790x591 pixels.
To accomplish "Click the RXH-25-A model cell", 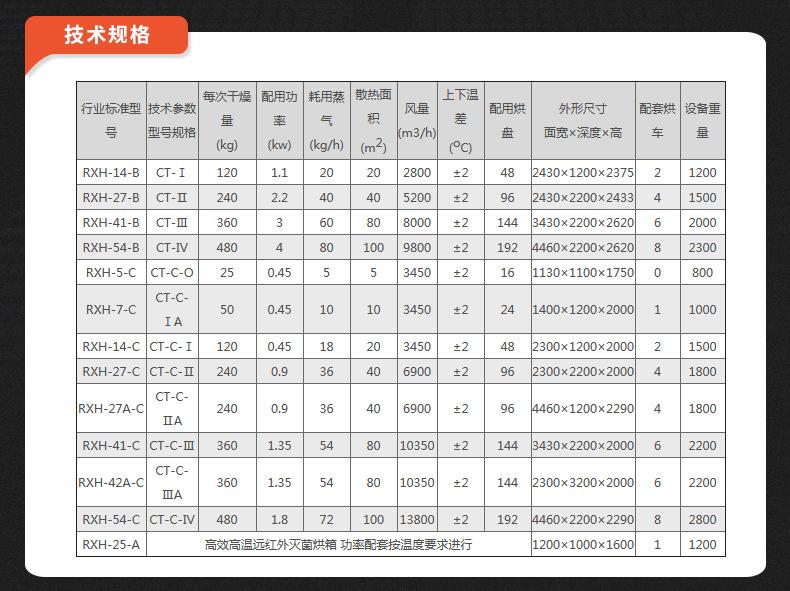I will pos(111,545).
